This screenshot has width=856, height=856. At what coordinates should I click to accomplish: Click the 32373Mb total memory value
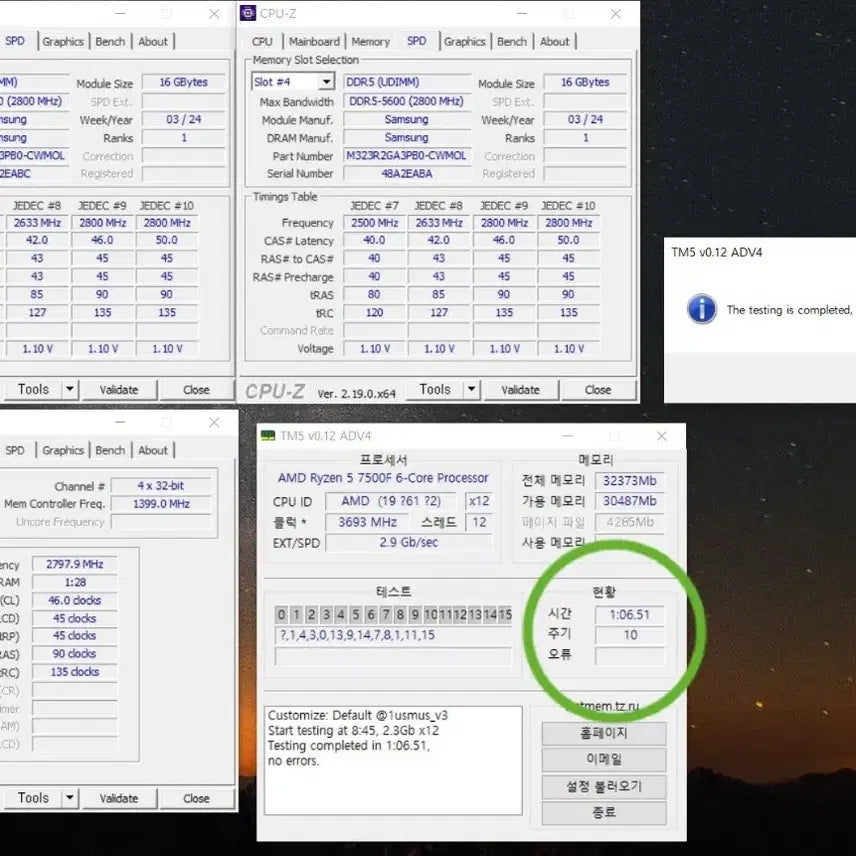pyautogui.click(x=629, y=481)
